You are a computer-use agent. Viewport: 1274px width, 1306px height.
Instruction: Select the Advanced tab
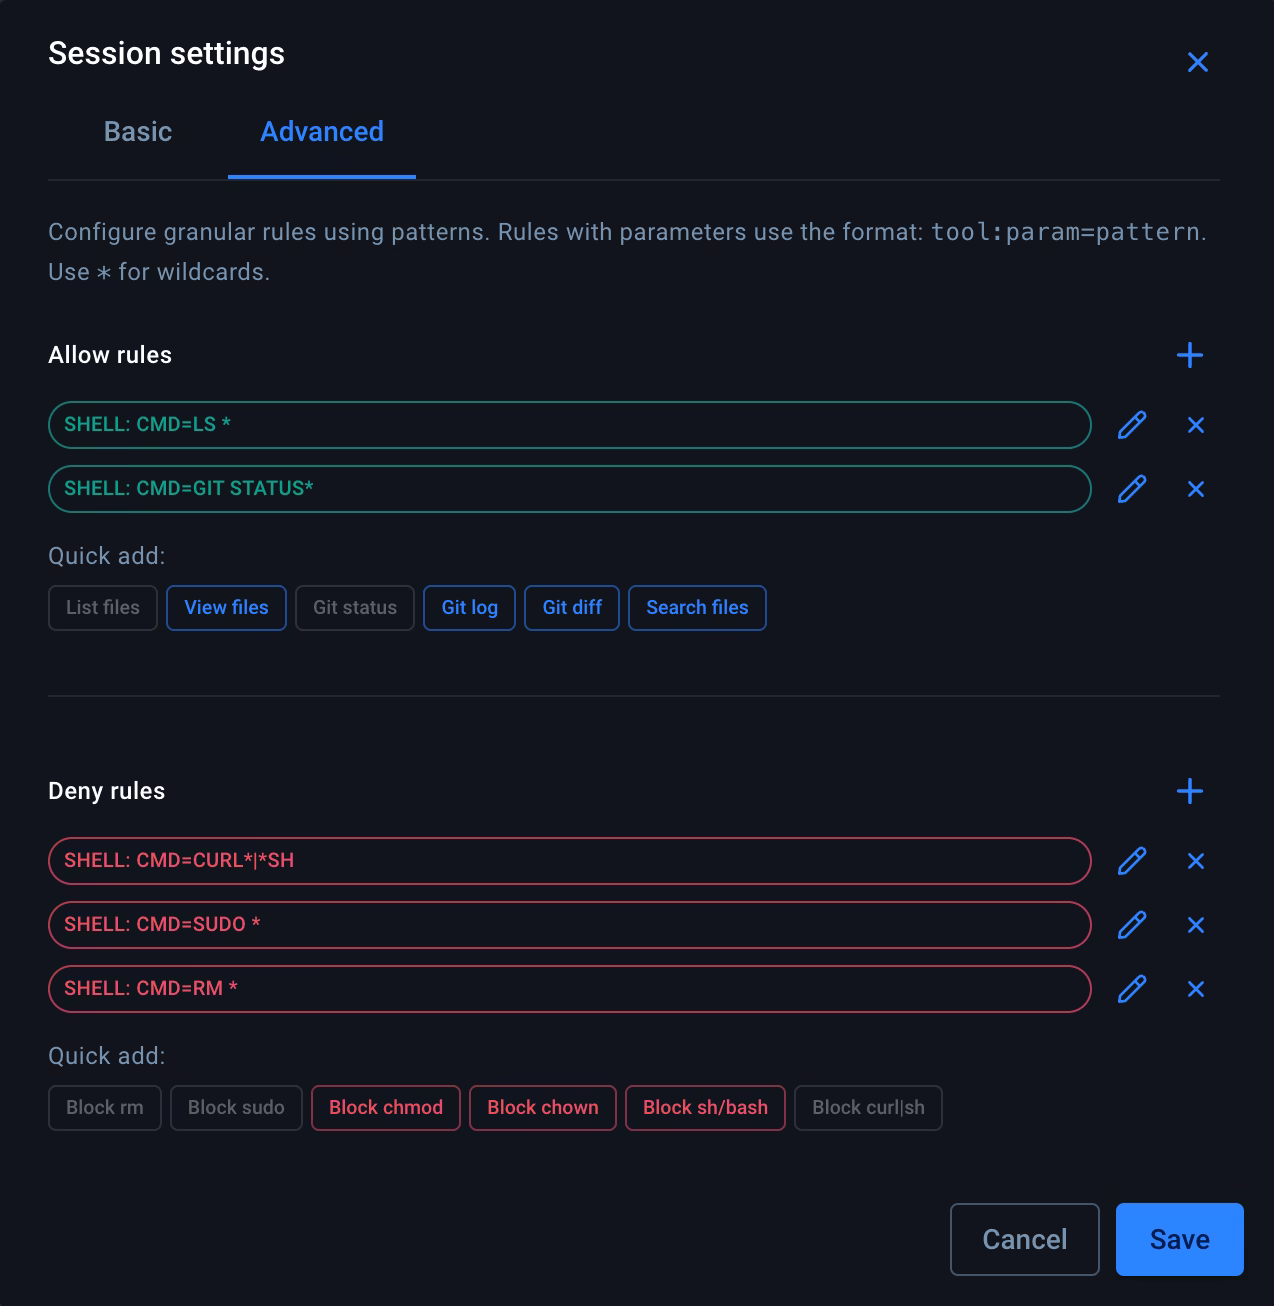321,131
